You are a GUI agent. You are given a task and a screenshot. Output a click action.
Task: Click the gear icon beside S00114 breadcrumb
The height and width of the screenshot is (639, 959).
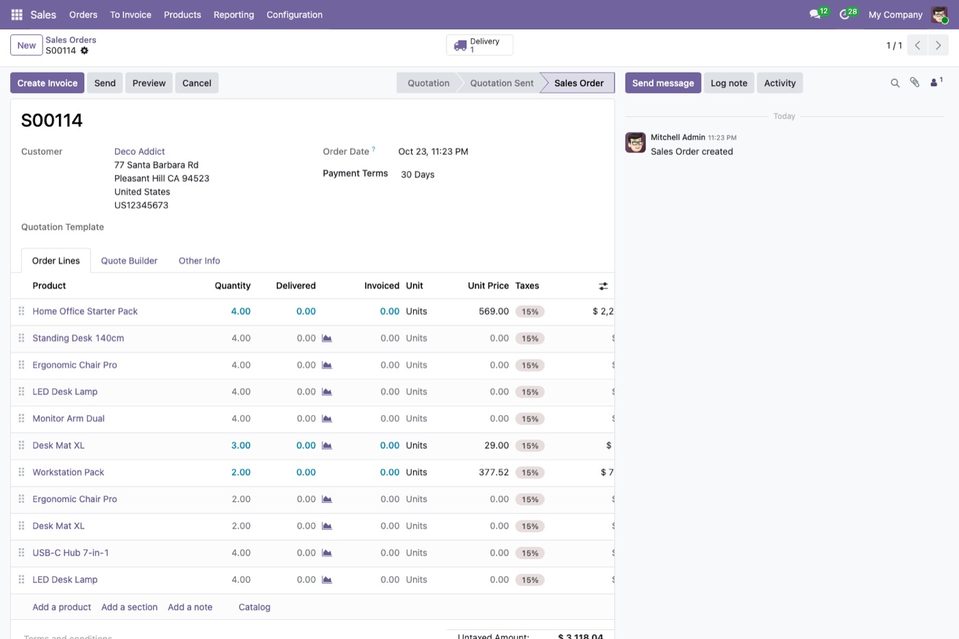coord(84,51)
